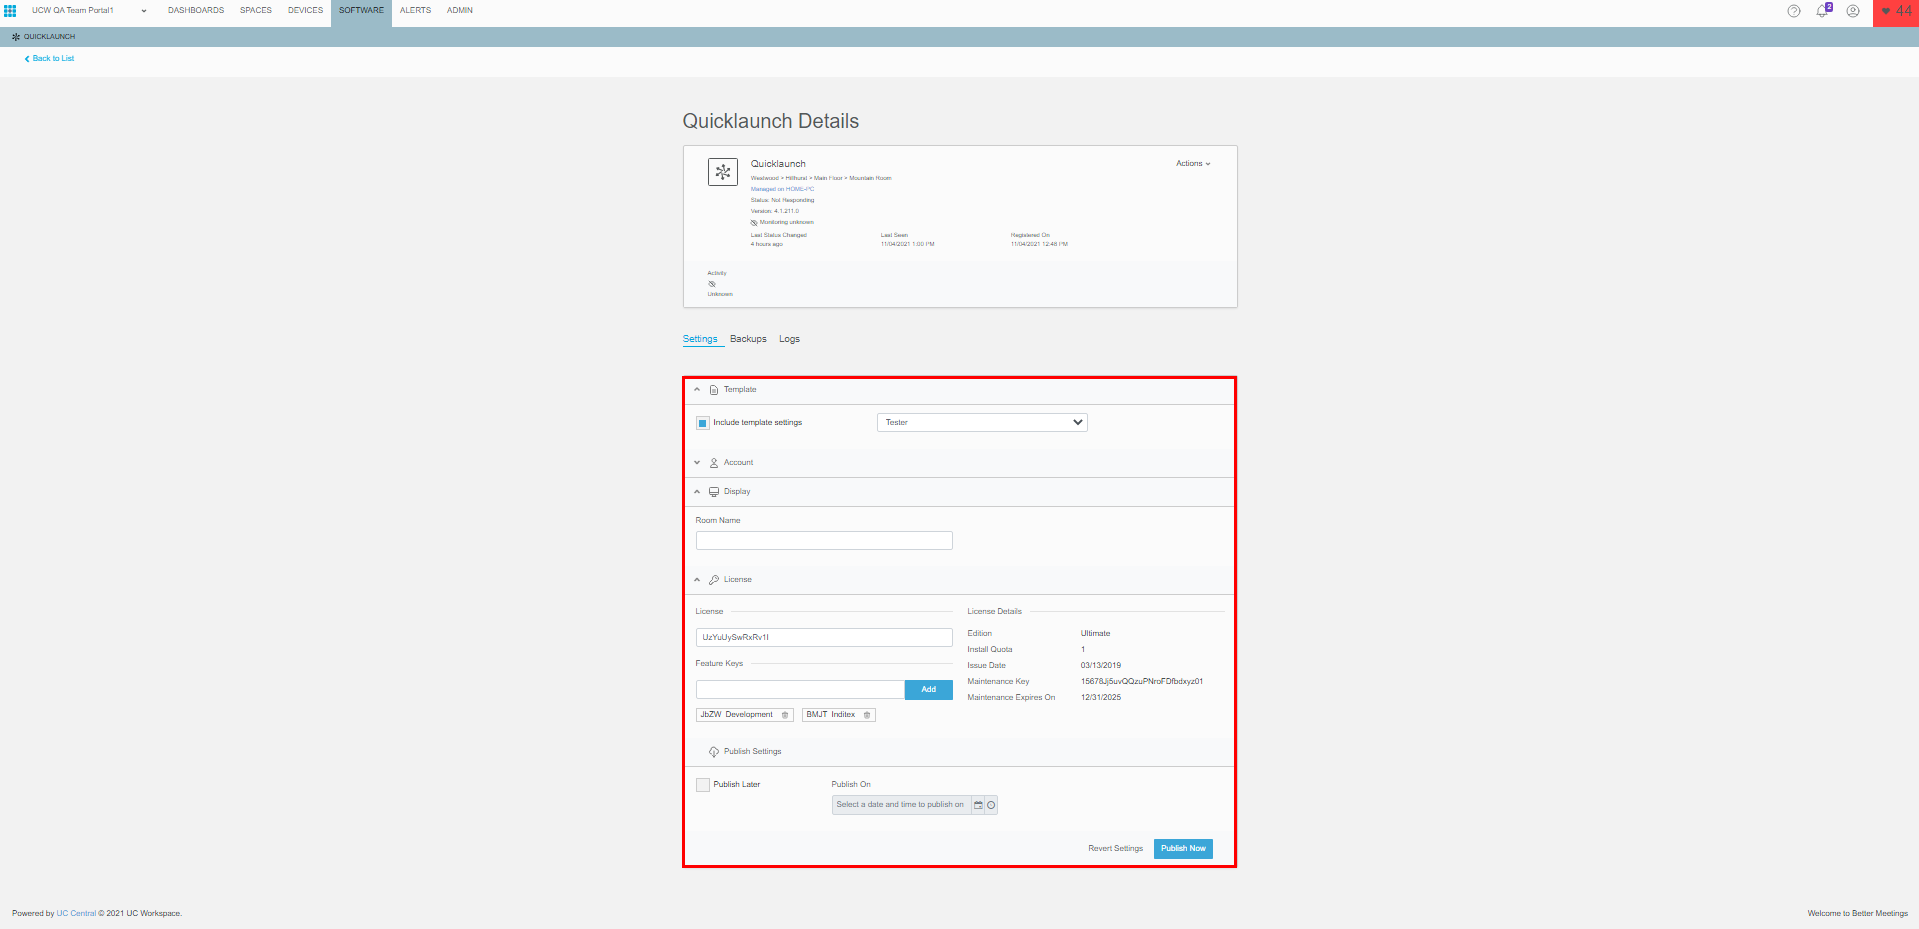Open the notifications bell icon
The image size is (1919, 929).
1823,11
